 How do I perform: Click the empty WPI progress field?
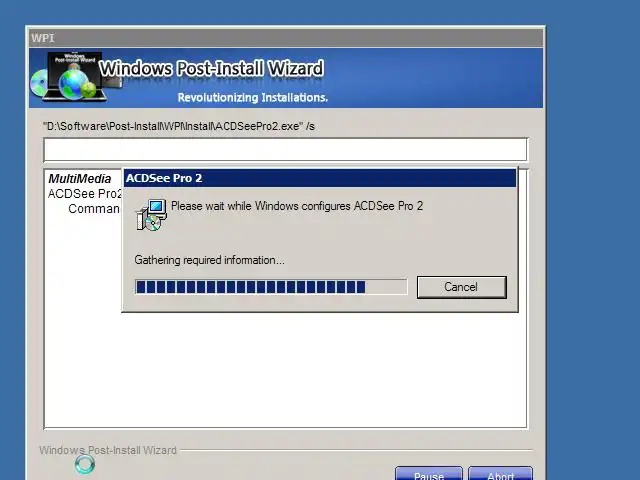pos(285,150)
